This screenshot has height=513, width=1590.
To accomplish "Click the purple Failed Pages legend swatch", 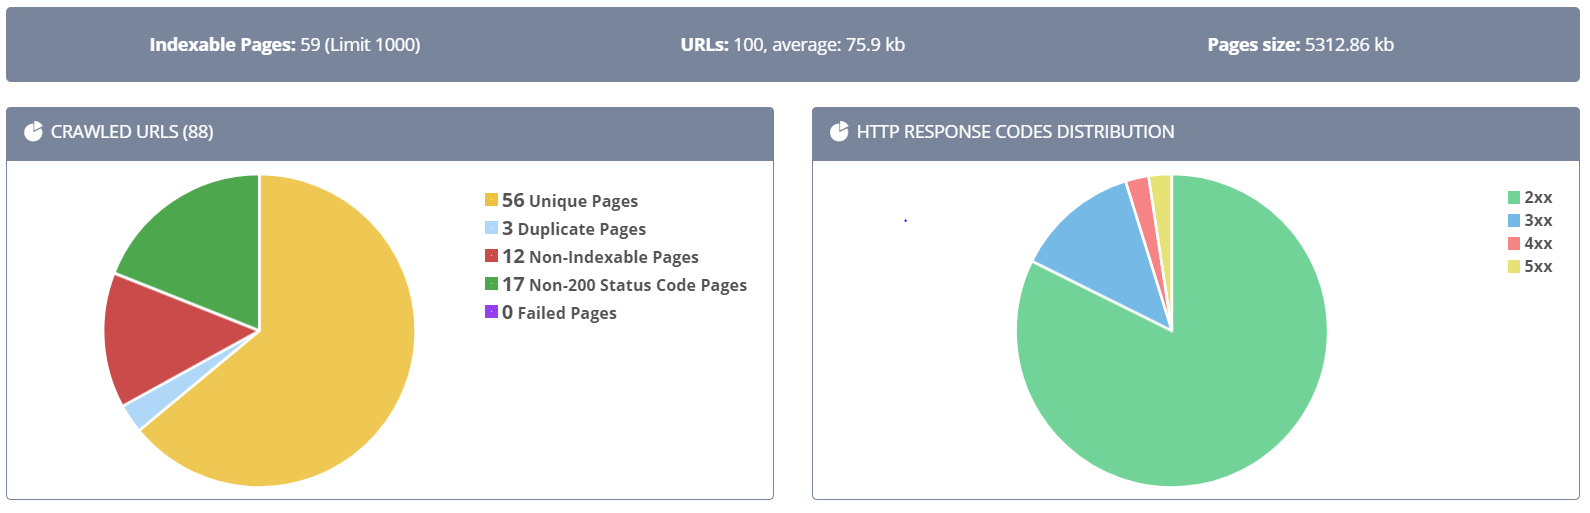I will [x=491, y=312].
